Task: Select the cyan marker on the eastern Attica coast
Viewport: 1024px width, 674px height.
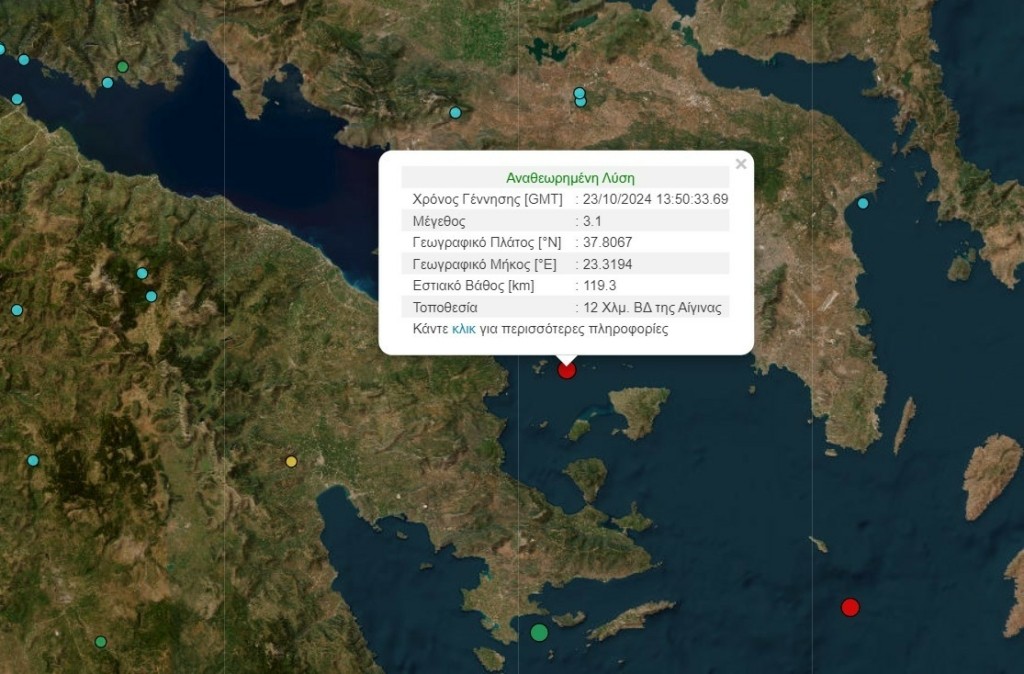Action: click(x=863, y=203)
